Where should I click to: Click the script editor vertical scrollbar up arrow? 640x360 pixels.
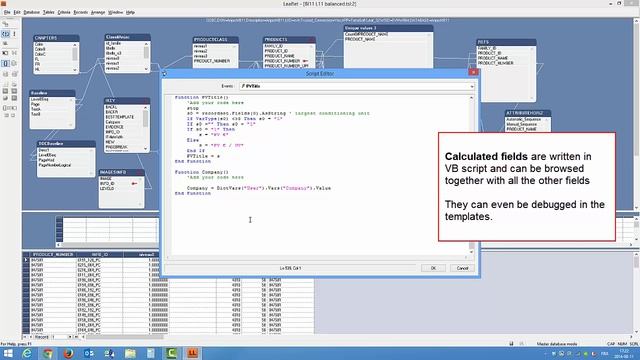[x=471, y=98]
